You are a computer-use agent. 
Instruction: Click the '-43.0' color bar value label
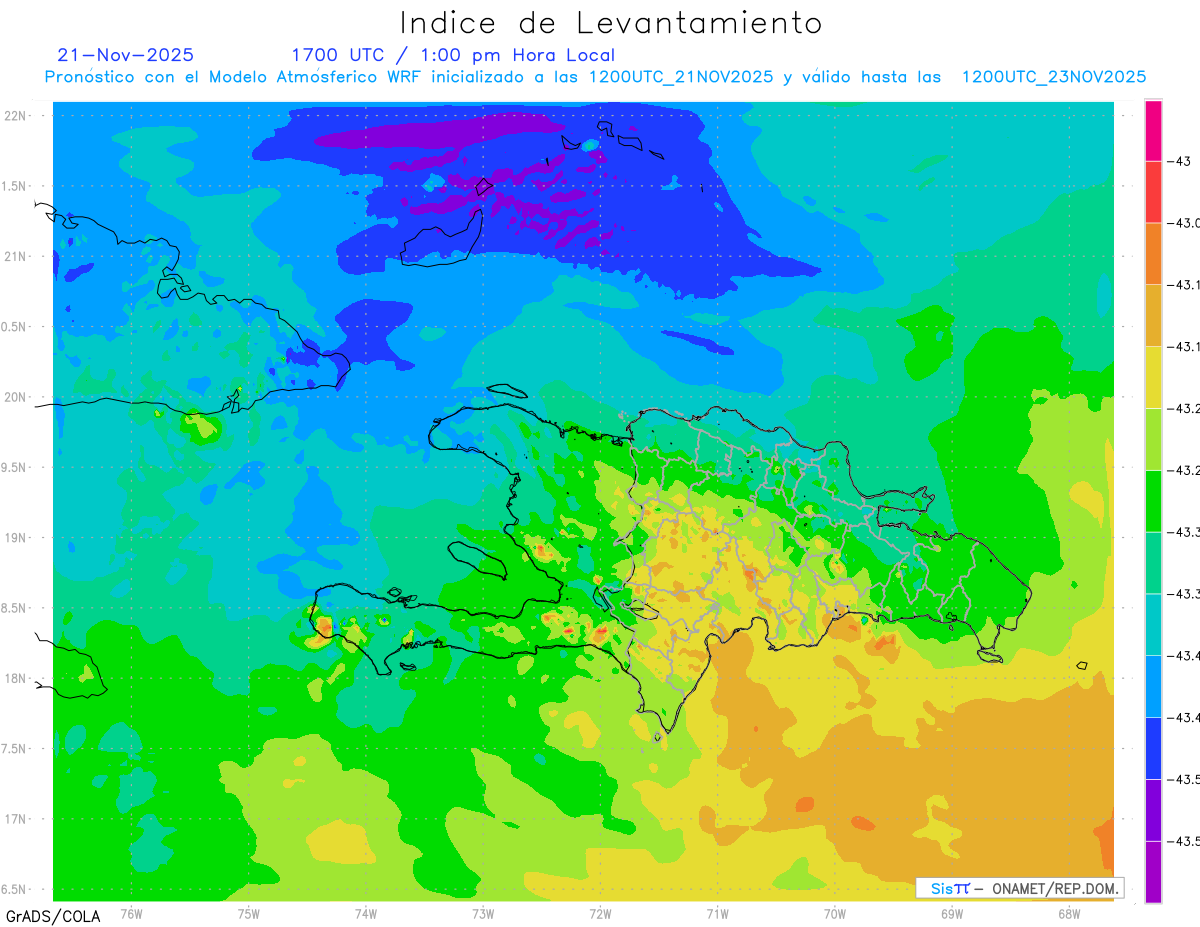[x=1184, y=223]
